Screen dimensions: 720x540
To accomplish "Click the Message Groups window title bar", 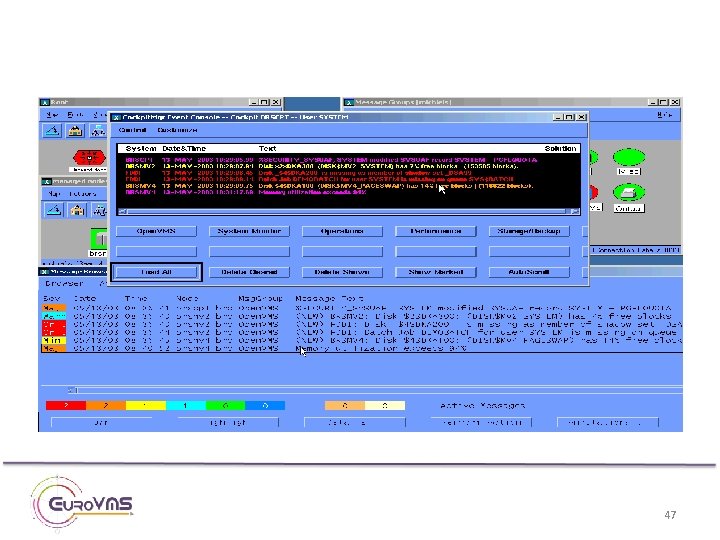I will [x=512, y=102].
